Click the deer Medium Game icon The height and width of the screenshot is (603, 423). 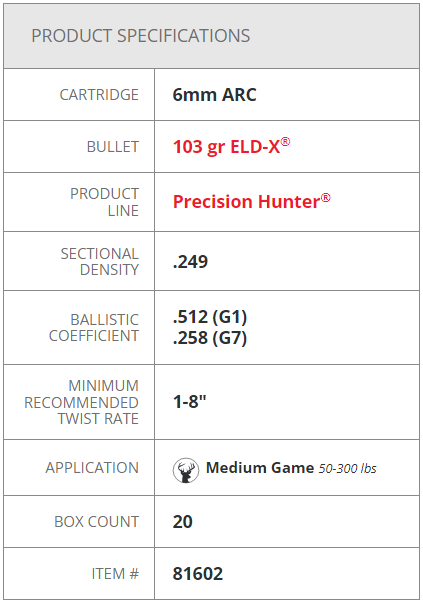(x=186, y=470)
